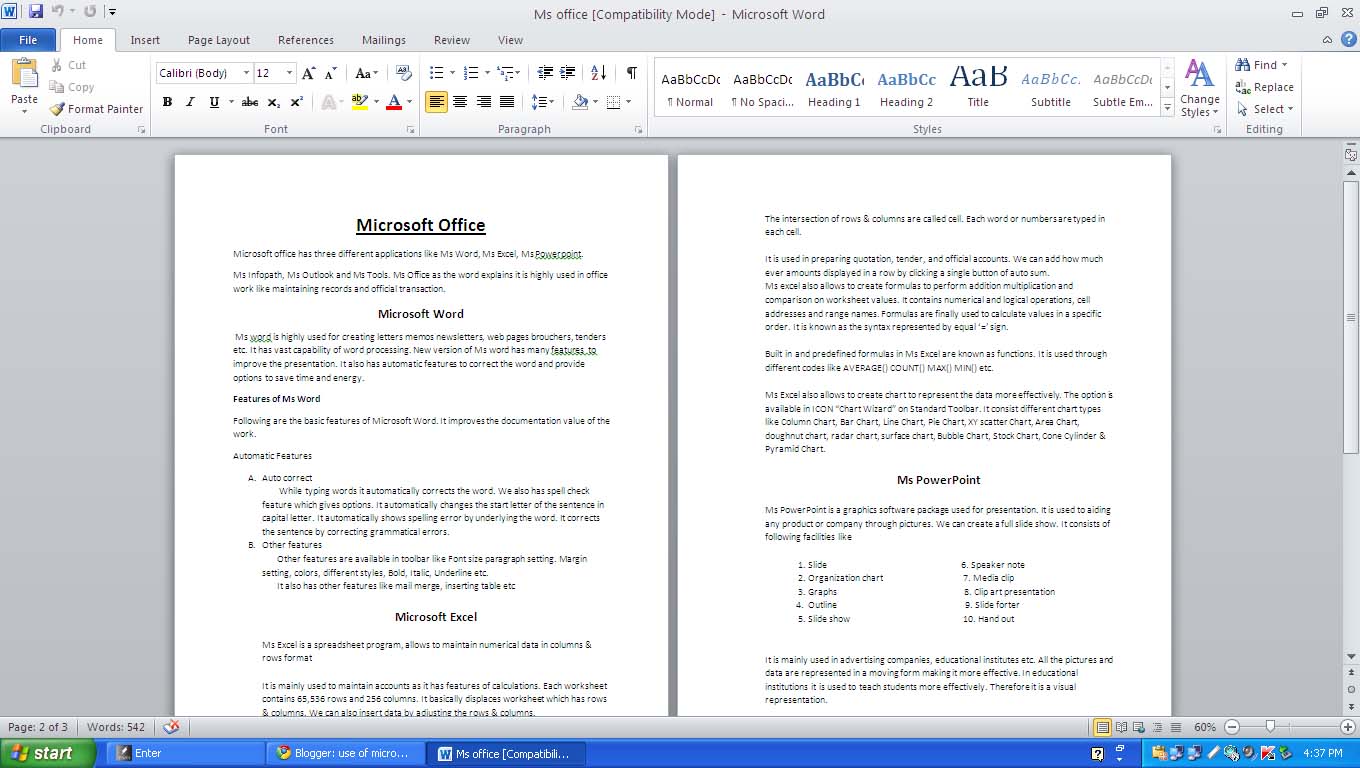The width and height of the screenshot is (1360, 768).
Task: Apply the Title style
Action: (x=978, y=88)
